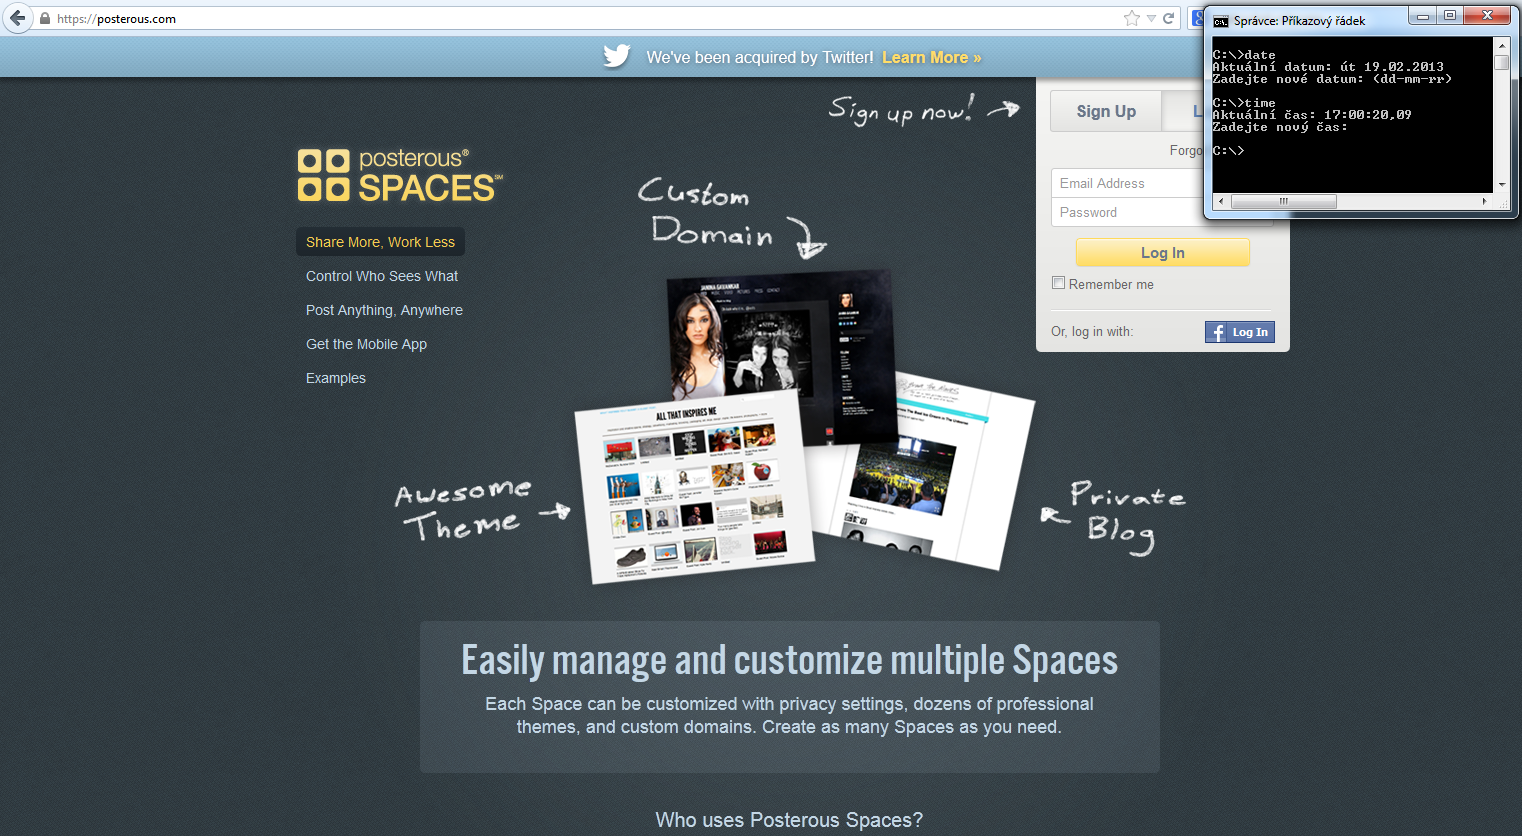Click 'We've been acquired by Twitter!' banner text
The width and height of the screenshot is (1522, 836).
coord(760,58)
